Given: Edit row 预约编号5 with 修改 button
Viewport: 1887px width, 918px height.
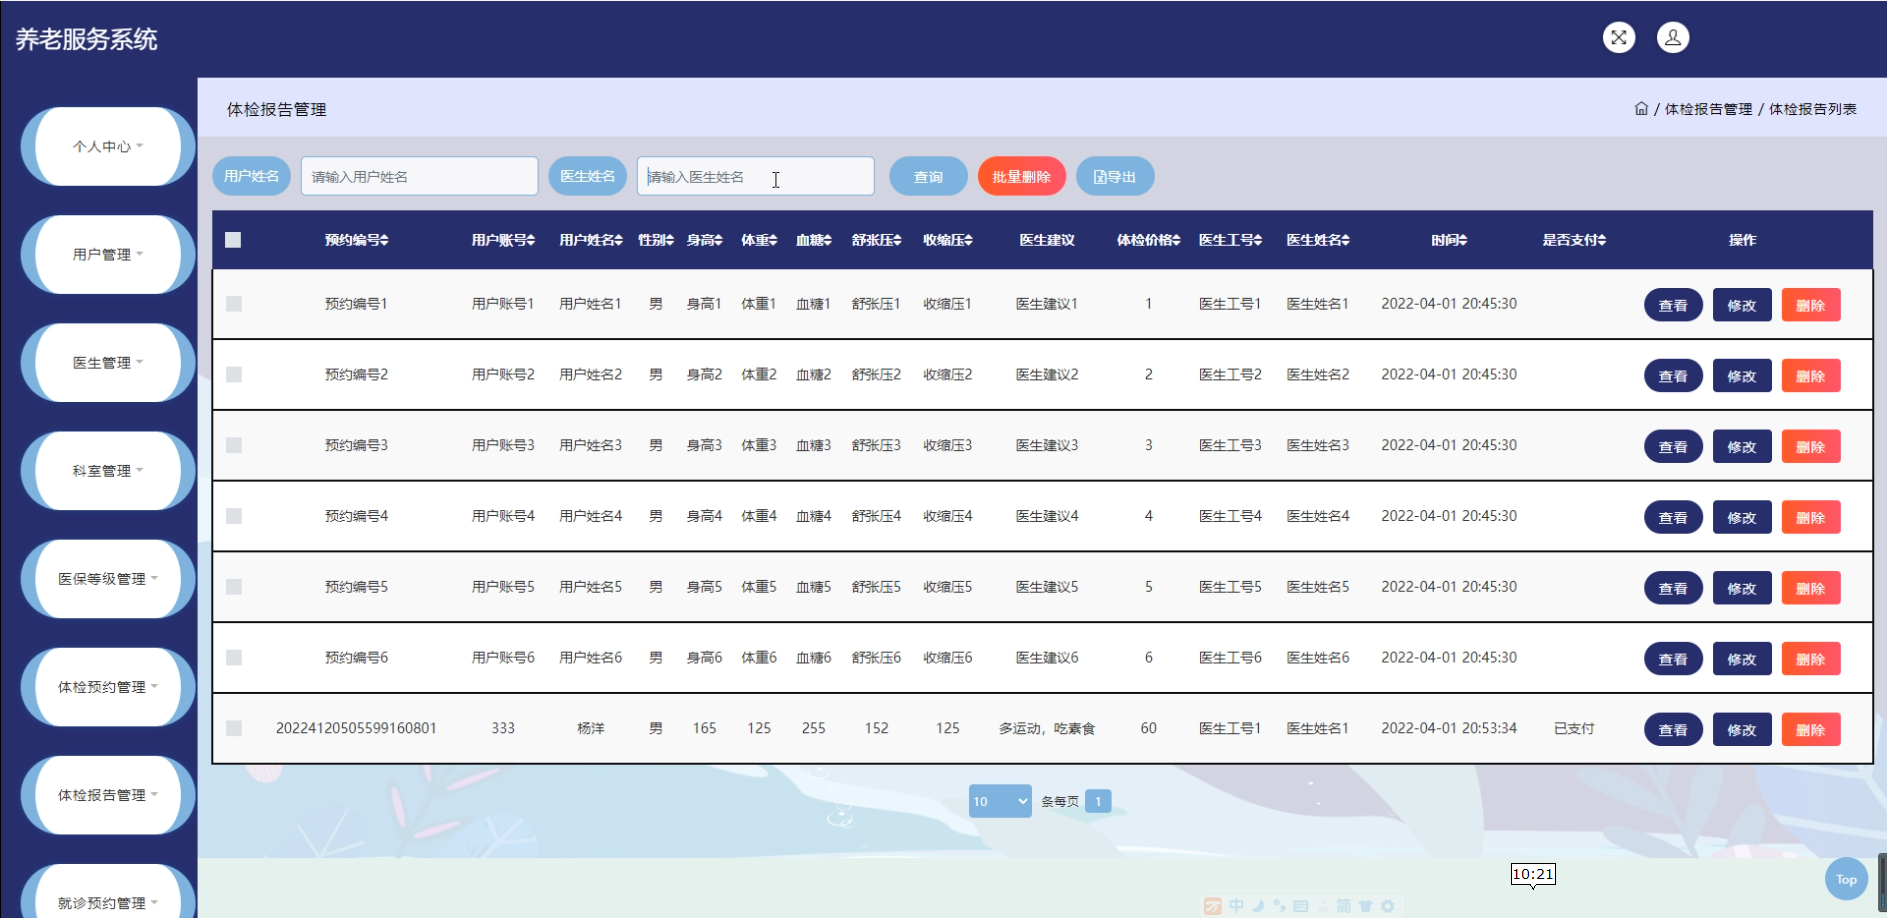Looking at the screenshot, I should (x=1742, y=588).
